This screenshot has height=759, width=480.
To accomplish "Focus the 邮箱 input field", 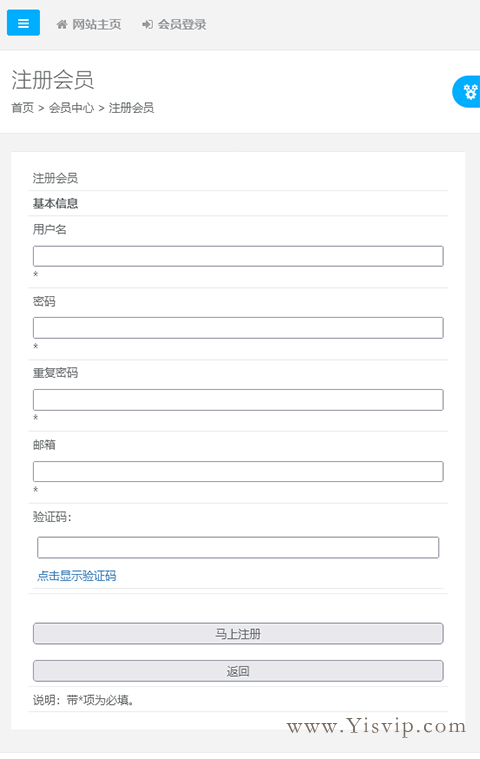I will point(238,471).
